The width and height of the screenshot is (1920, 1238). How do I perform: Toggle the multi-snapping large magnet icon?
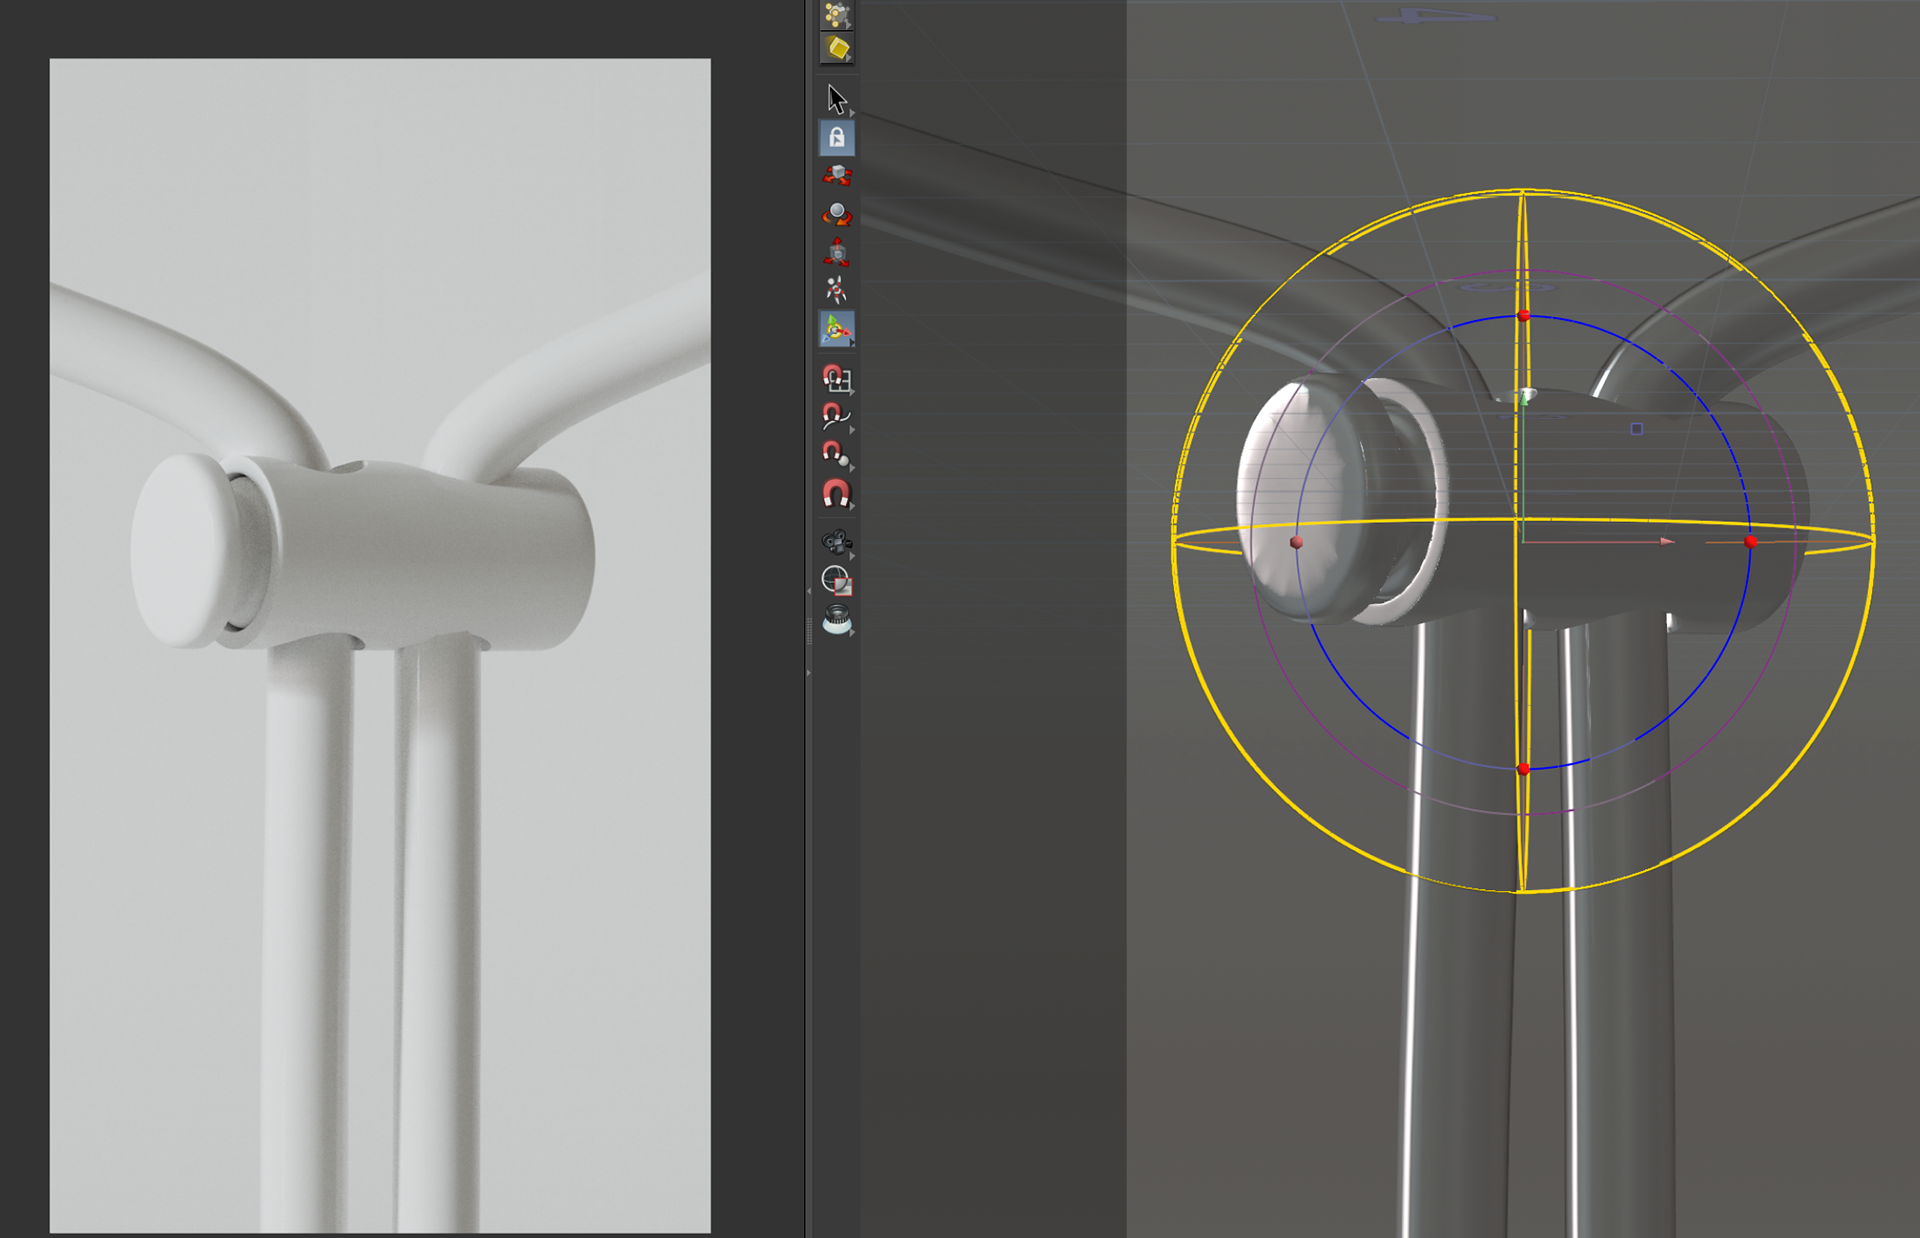[837, 494]
